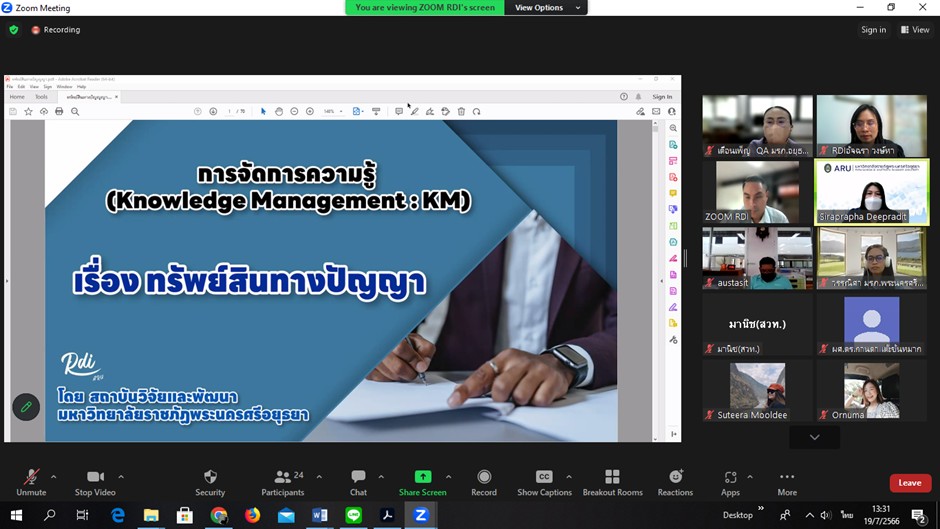Image resolution: width=940 pixels, height=529 pixels.
Task: Expand captions options arrow
Action: 569,477
